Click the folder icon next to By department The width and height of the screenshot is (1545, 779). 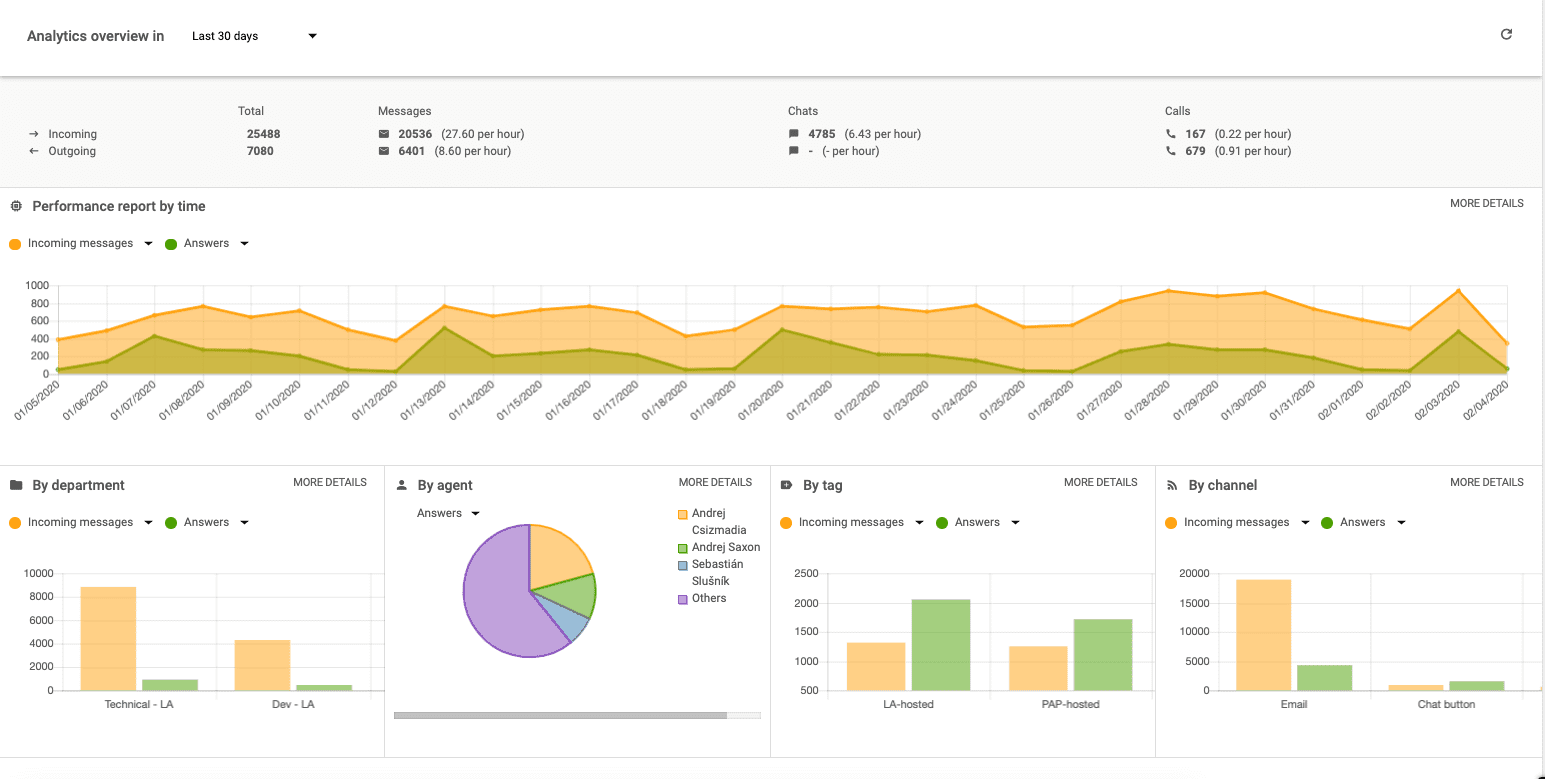15,485
